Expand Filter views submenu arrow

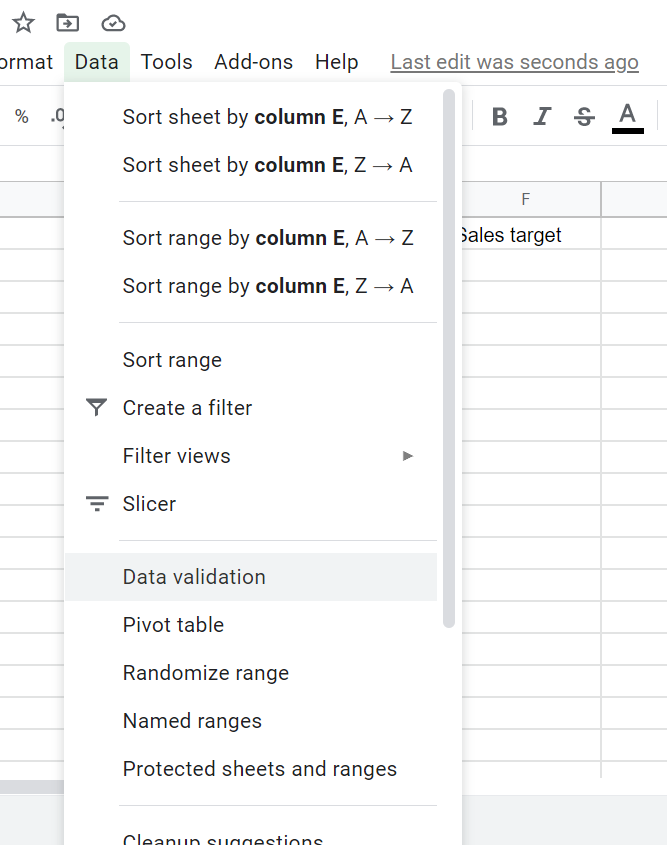407,456
